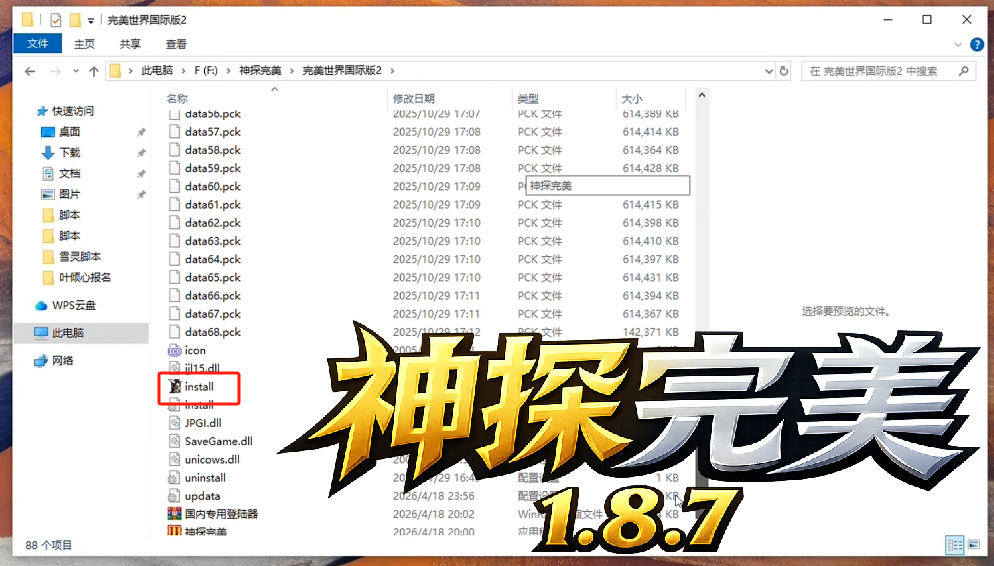Click the Back navigation arrow
This screenshot has width=994, height=566.
pyautogui.click(x=30, y=71)
